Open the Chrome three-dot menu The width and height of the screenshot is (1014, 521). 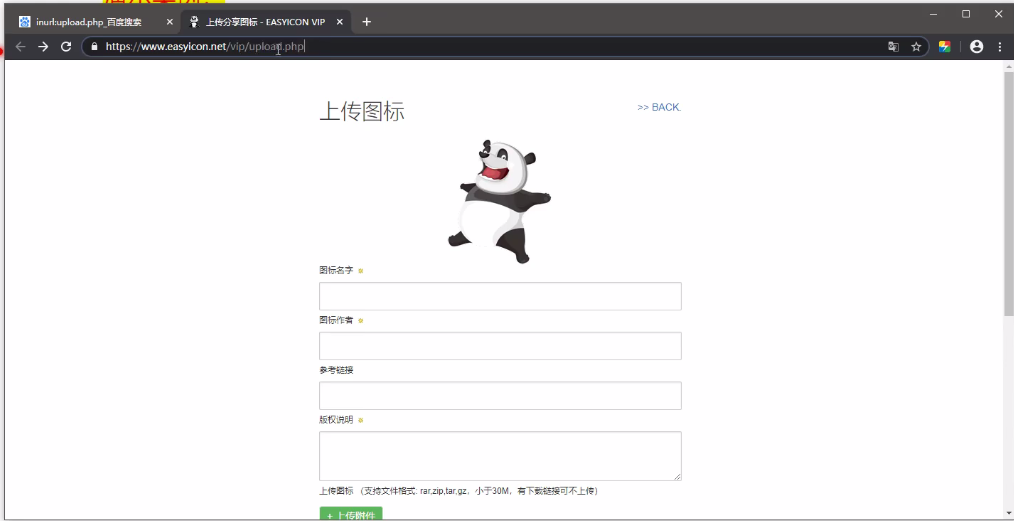click(x=999, y=46)
